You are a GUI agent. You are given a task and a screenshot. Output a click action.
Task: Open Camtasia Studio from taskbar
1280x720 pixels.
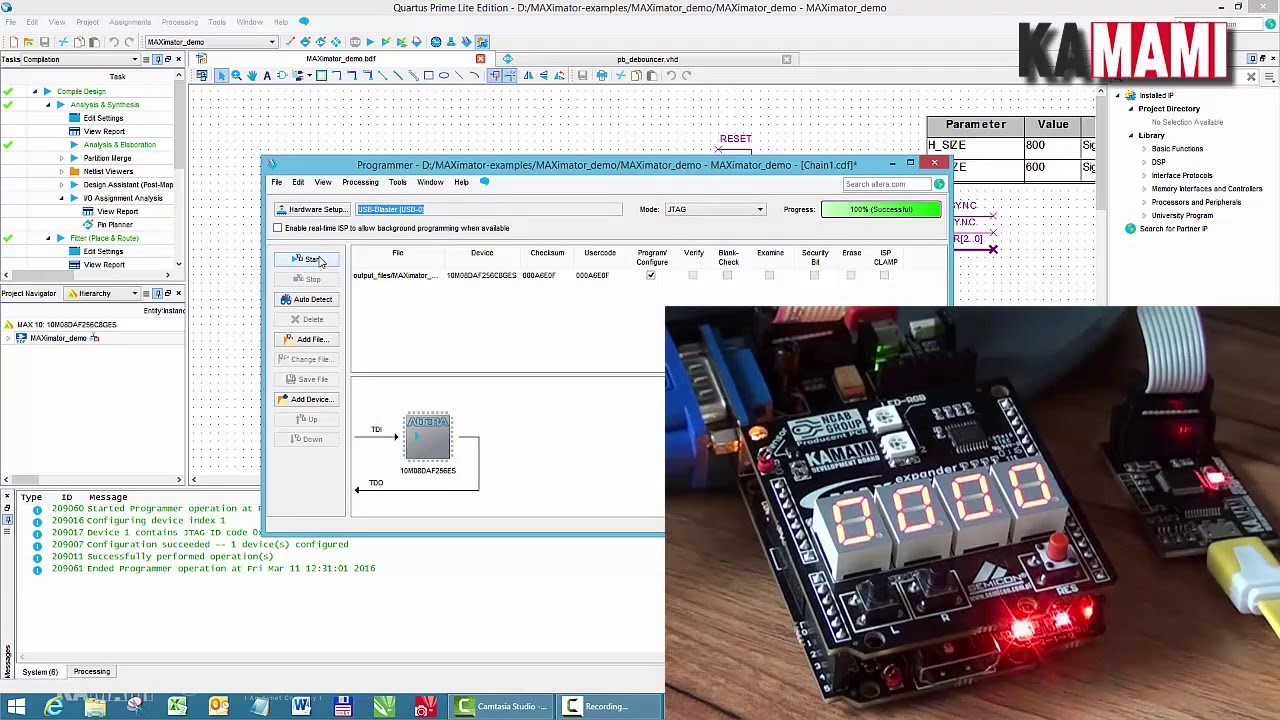(501, 707)
